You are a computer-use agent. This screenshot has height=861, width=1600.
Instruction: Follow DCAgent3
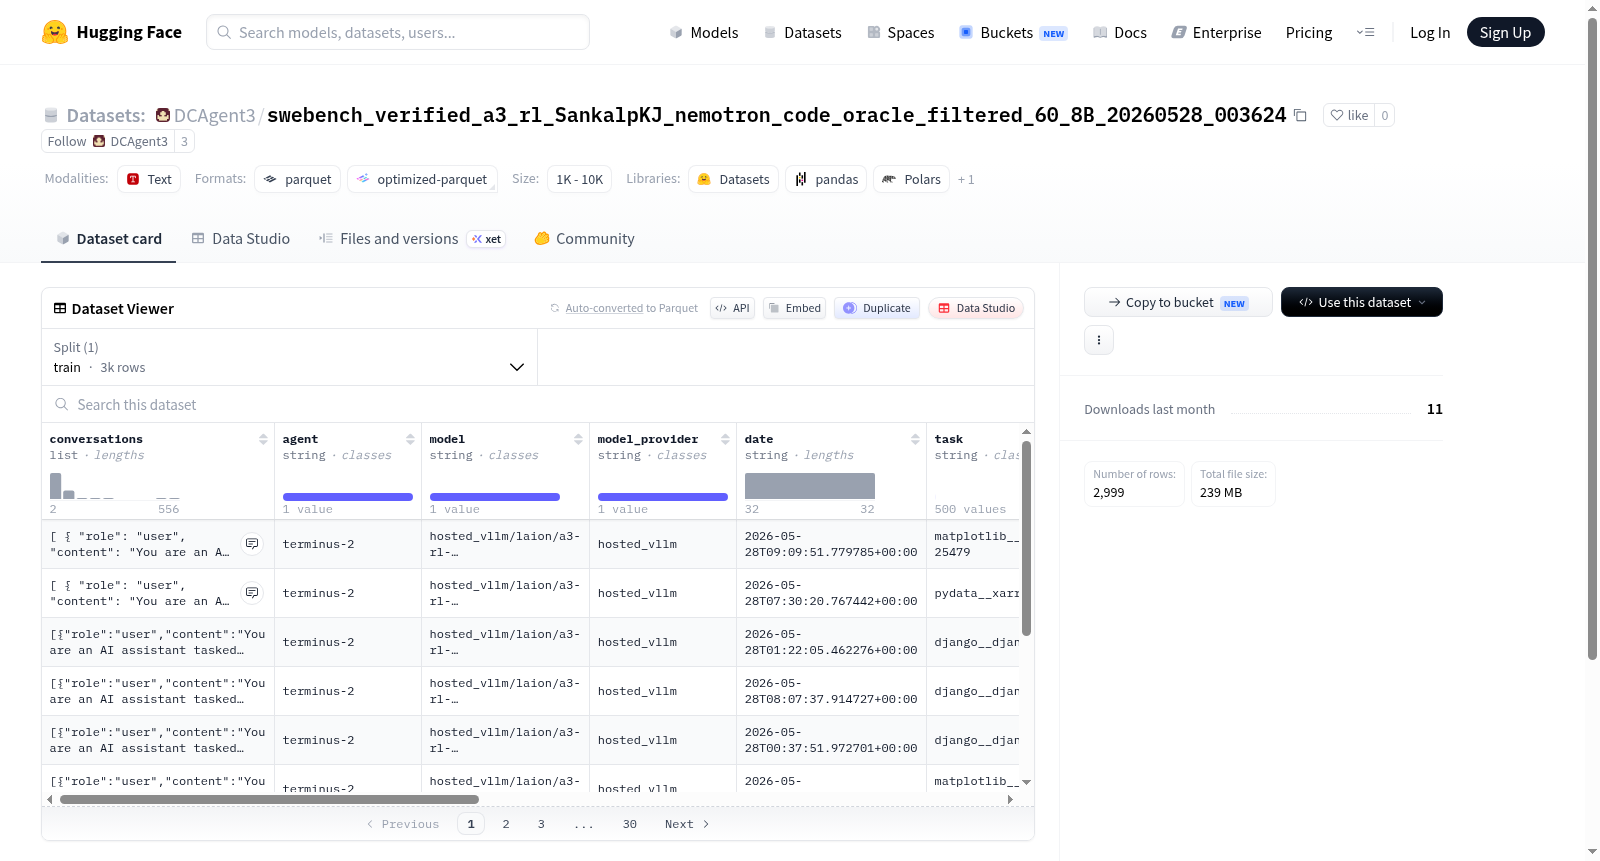point(107,141)
